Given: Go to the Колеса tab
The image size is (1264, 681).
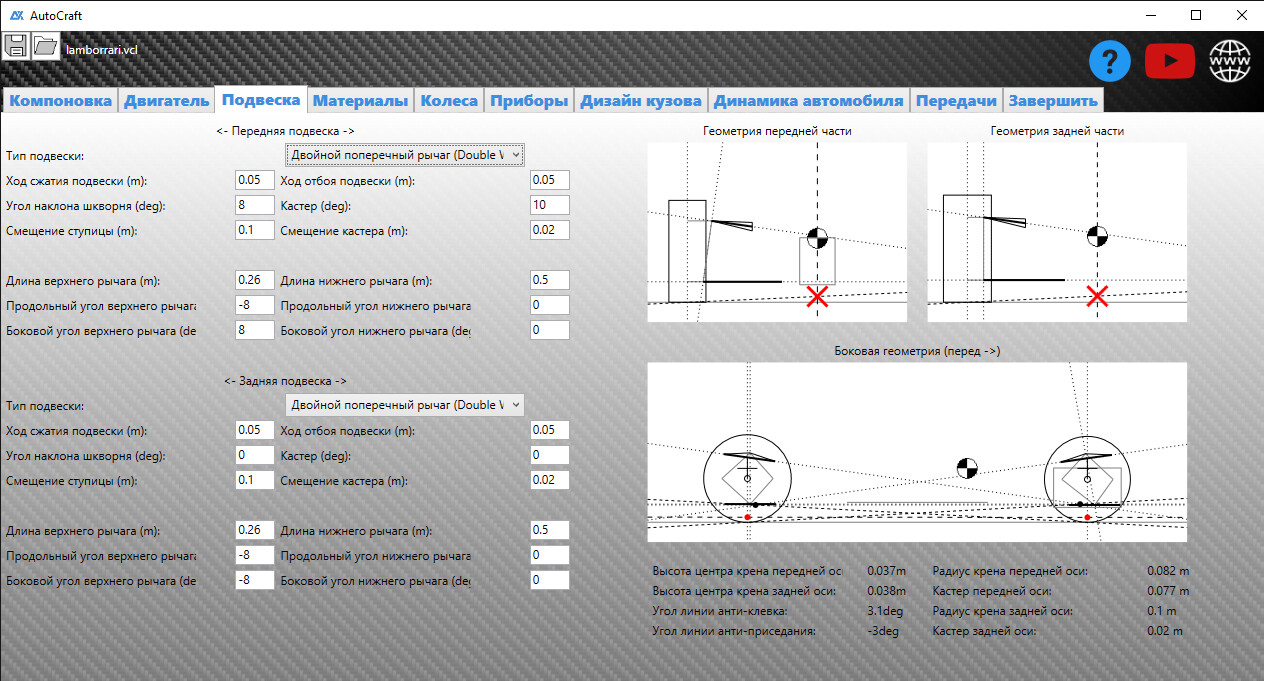Looking at the screenshot, I should point(448,101).
